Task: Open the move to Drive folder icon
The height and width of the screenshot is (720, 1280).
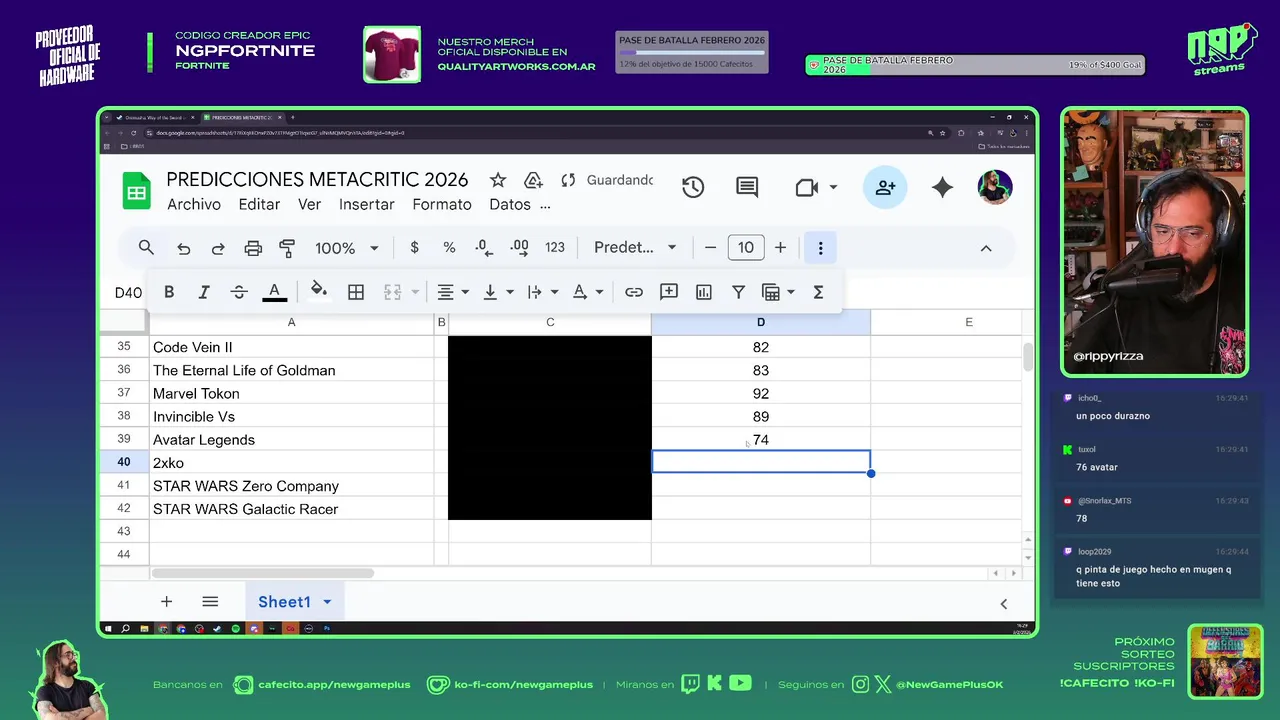Action: coord(534,180)
